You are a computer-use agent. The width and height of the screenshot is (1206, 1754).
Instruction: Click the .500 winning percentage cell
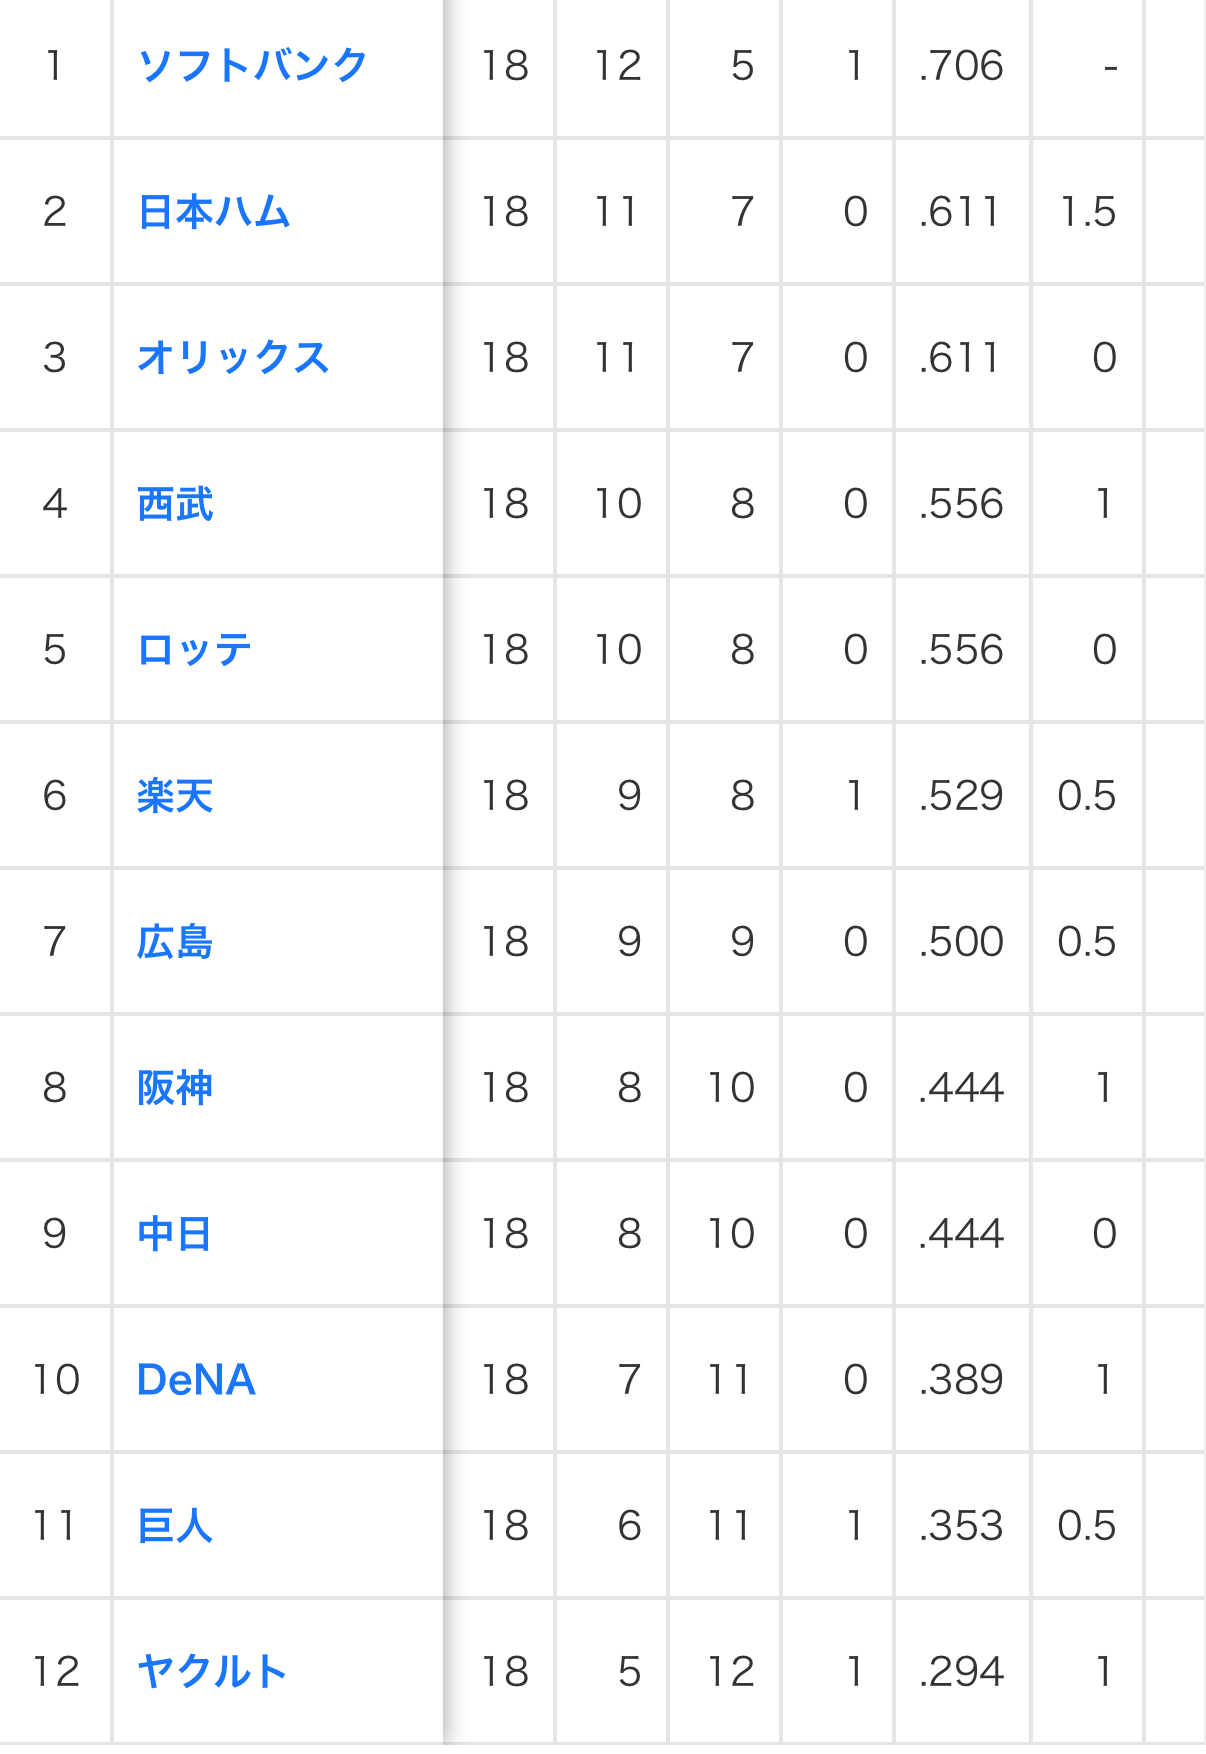pos(961,942)
